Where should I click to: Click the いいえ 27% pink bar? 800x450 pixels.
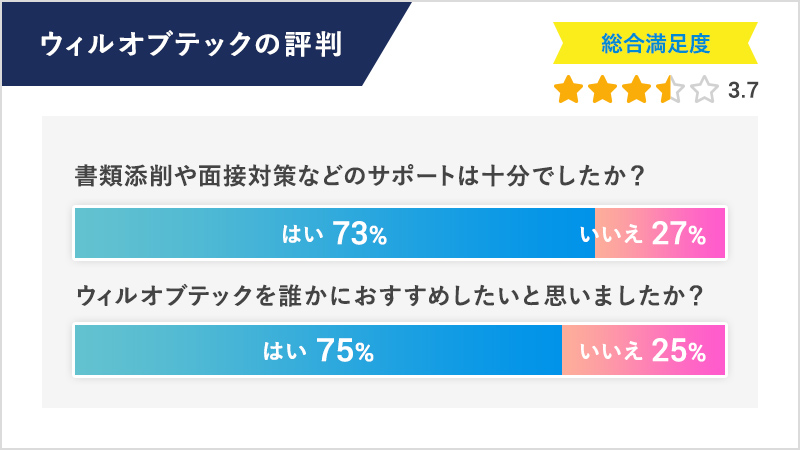(660, 233)
